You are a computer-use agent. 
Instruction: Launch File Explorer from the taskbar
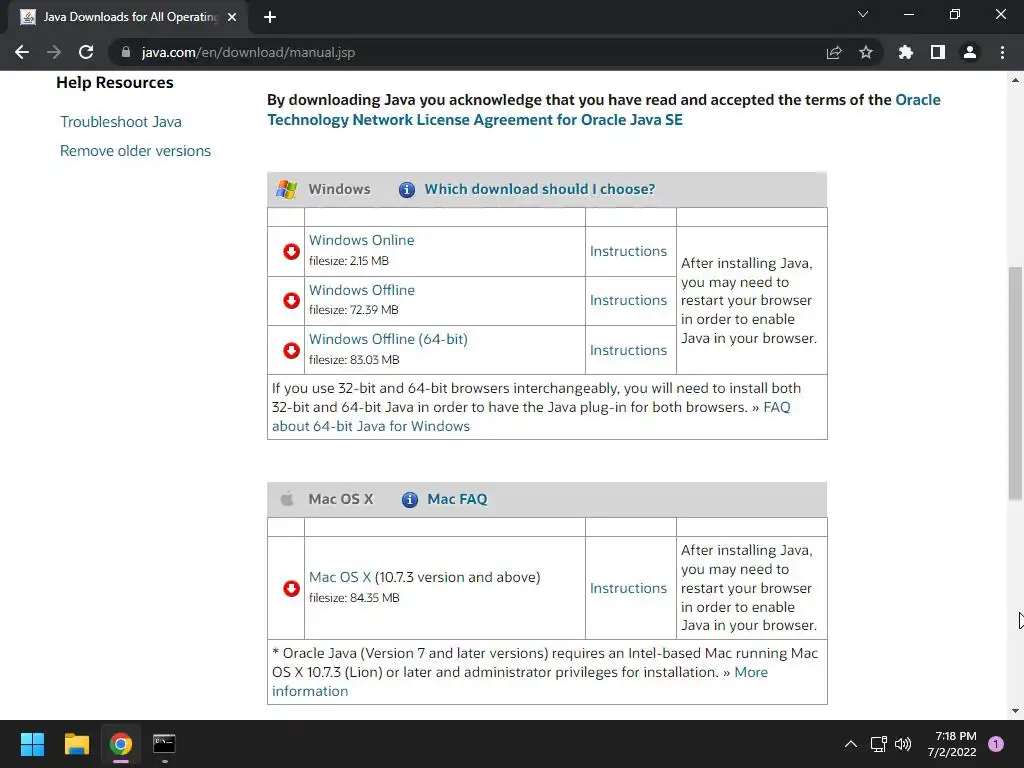tap(76, 744)
